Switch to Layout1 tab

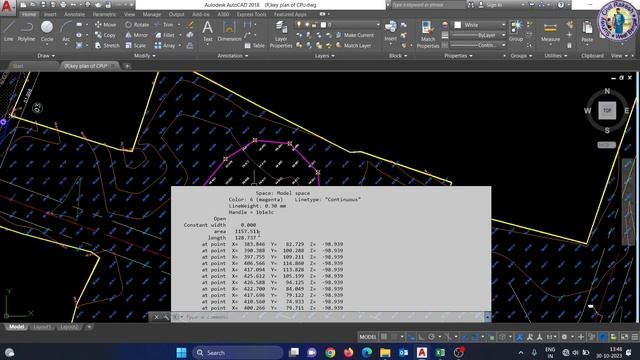[x=42, y=327]
